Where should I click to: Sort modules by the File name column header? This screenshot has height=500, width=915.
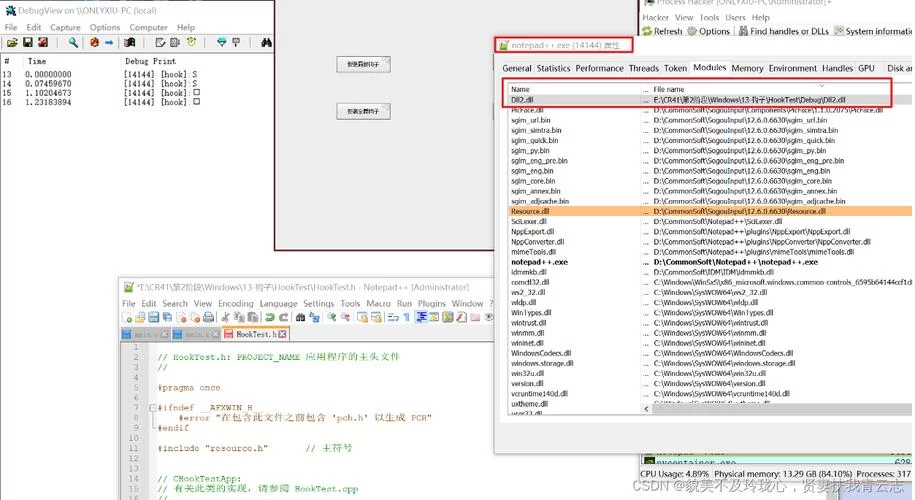coord(782,89)
